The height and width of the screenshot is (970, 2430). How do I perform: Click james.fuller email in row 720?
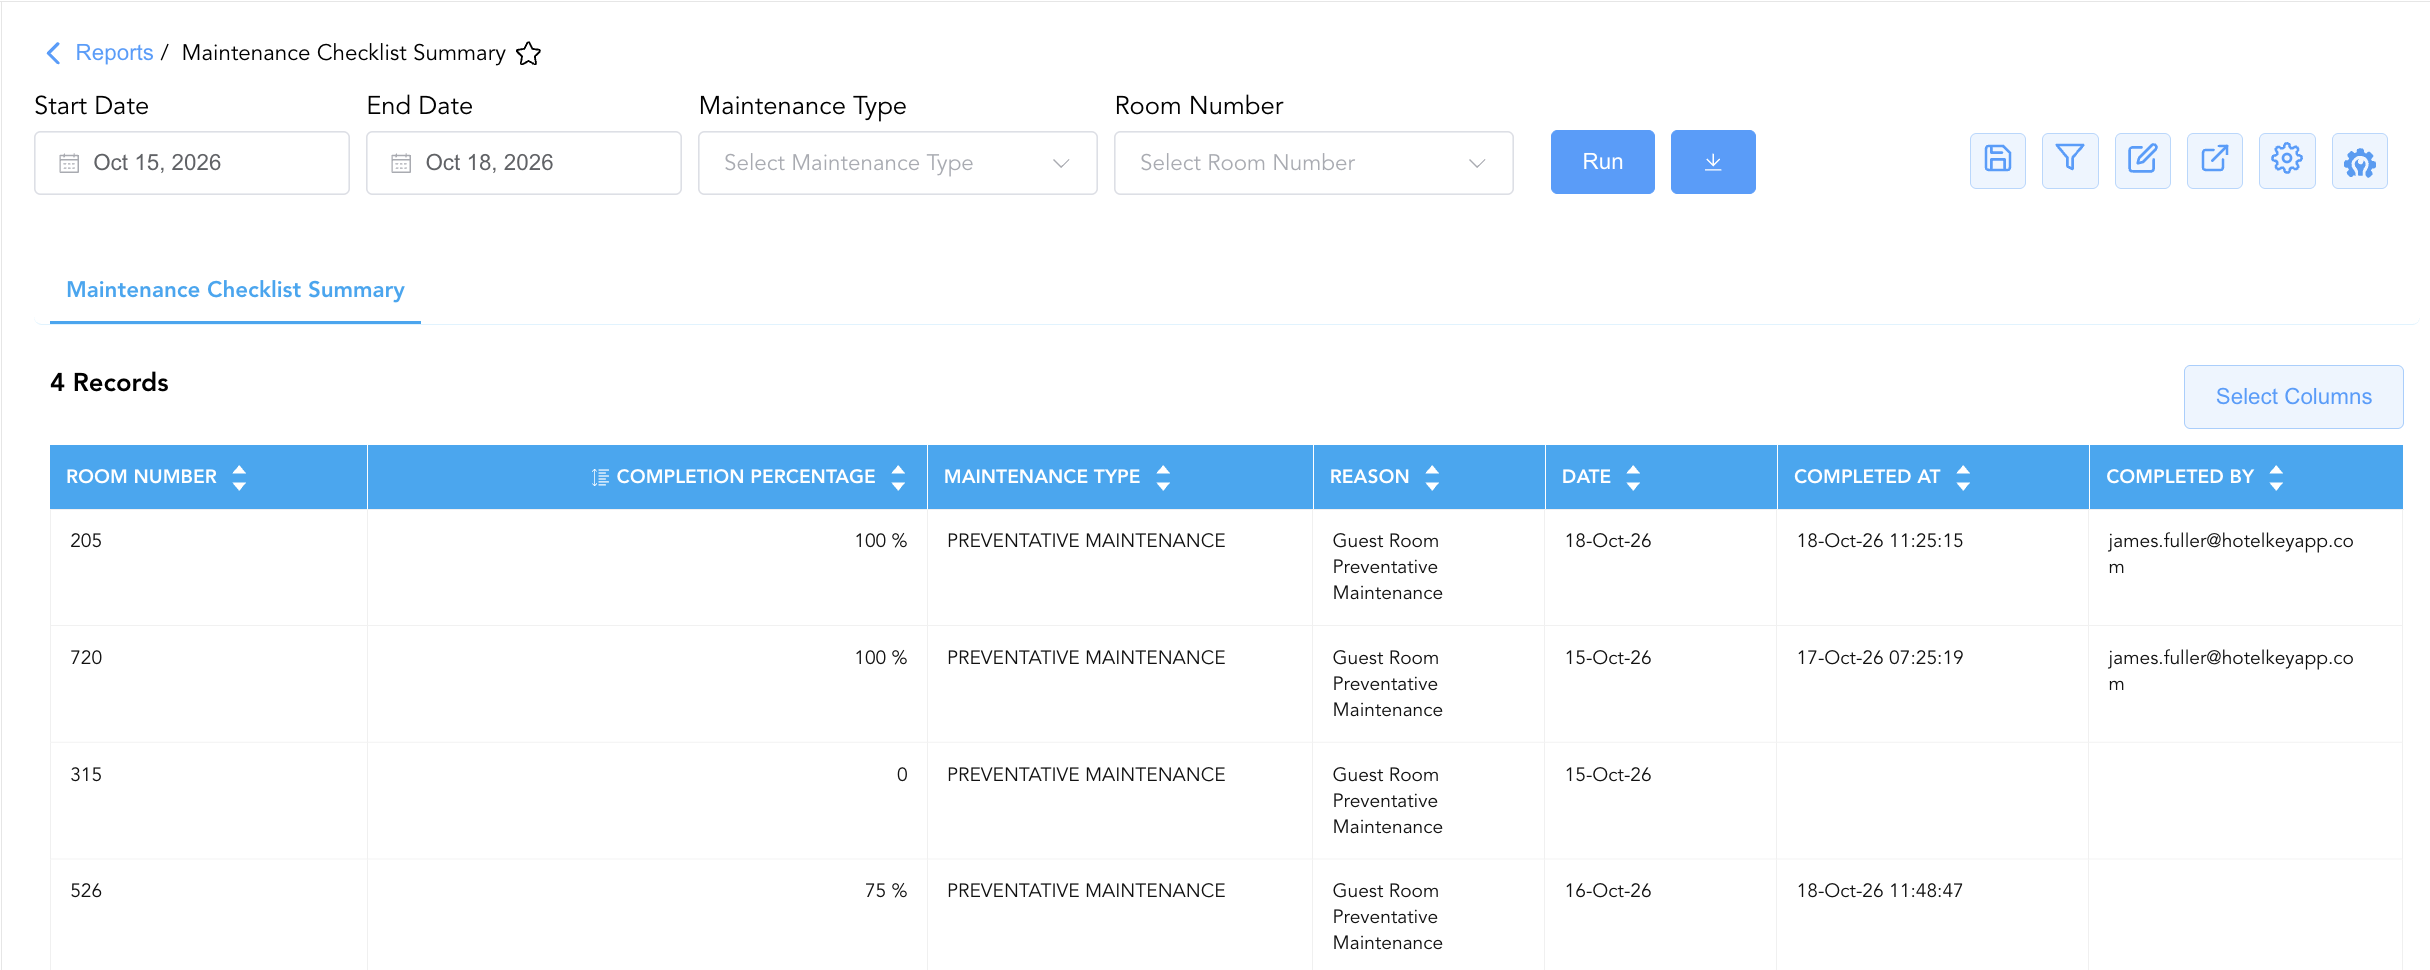[x=2231, y=671]
